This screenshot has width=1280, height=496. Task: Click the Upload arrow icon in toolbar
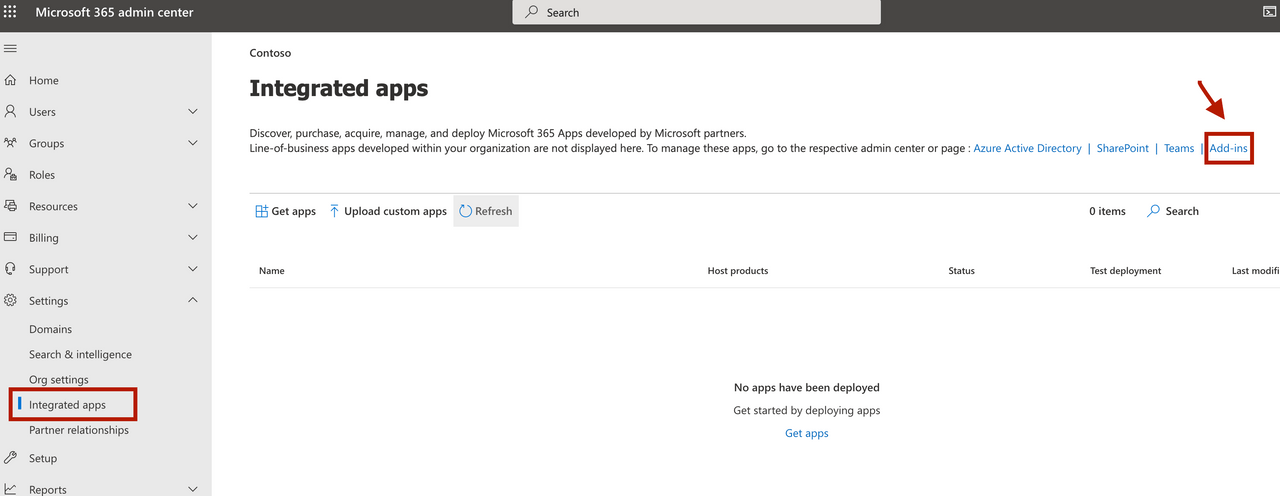click(x=334, y=211)
